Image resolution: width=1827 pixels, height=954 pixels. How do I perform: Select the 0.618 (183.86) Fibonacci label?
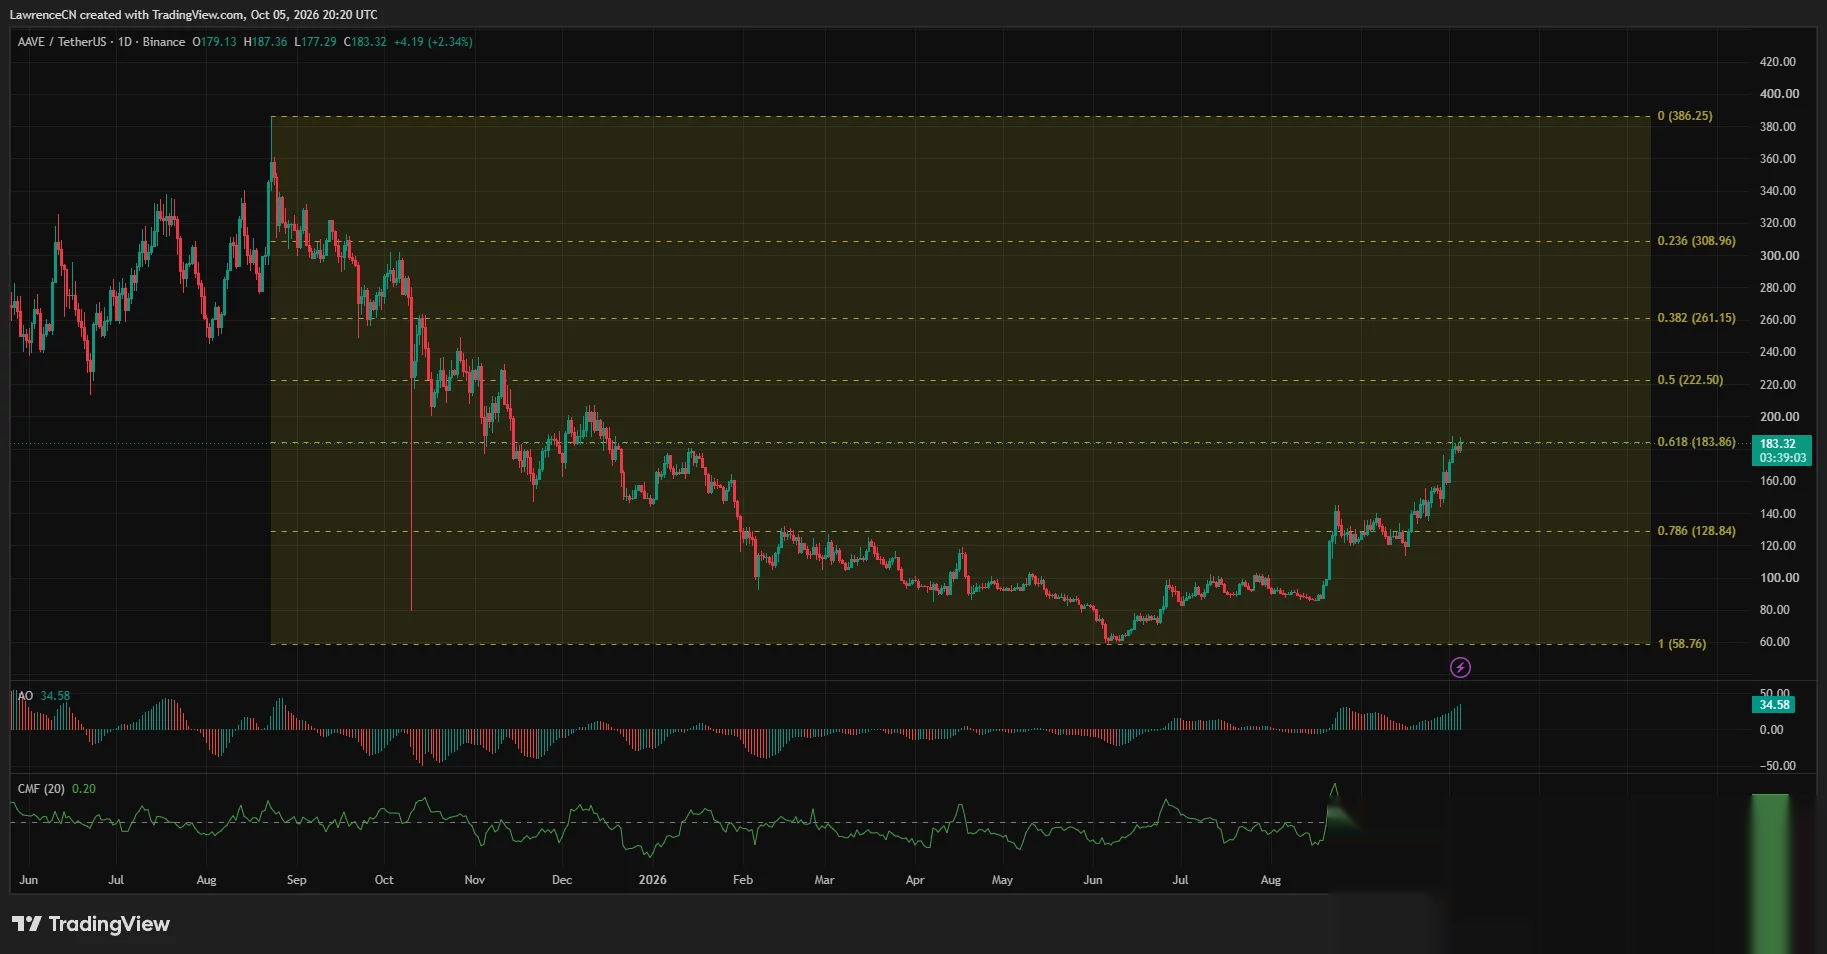[1696, 442]
